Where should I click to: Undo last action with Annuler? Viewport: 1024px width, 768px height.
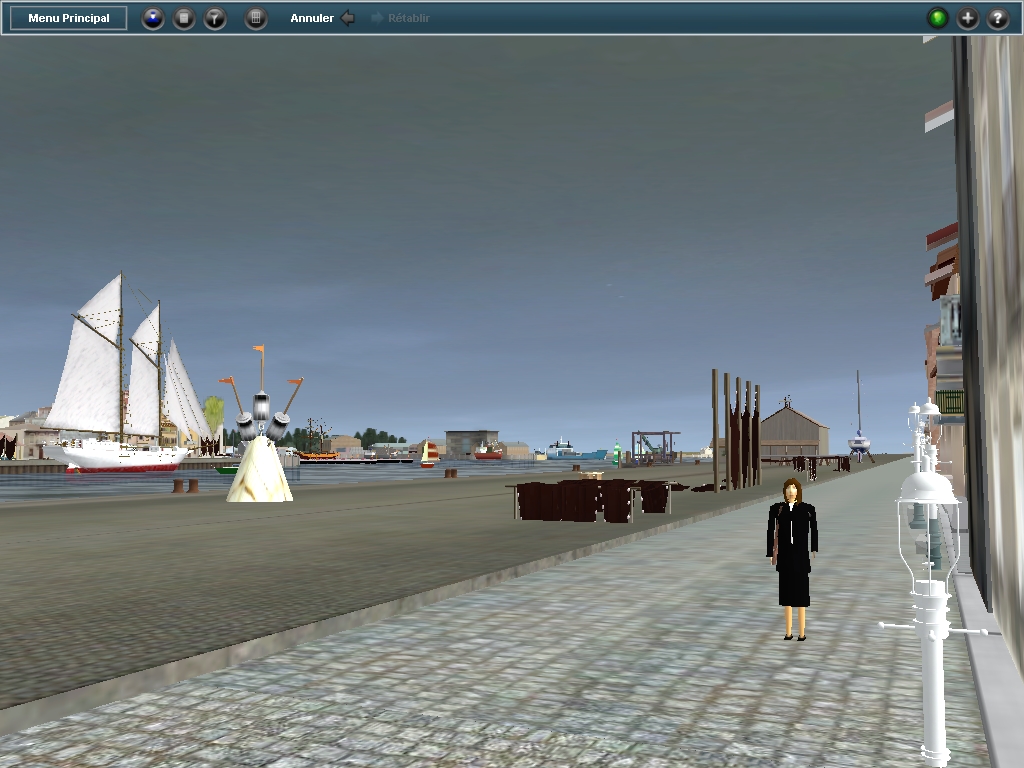323,18
